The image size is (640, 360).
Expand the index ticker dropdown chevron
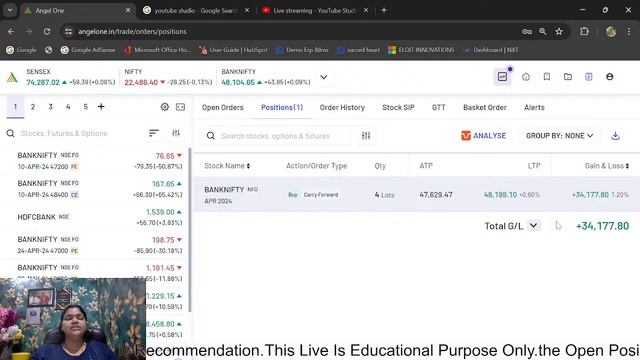[x=324, y=77]
